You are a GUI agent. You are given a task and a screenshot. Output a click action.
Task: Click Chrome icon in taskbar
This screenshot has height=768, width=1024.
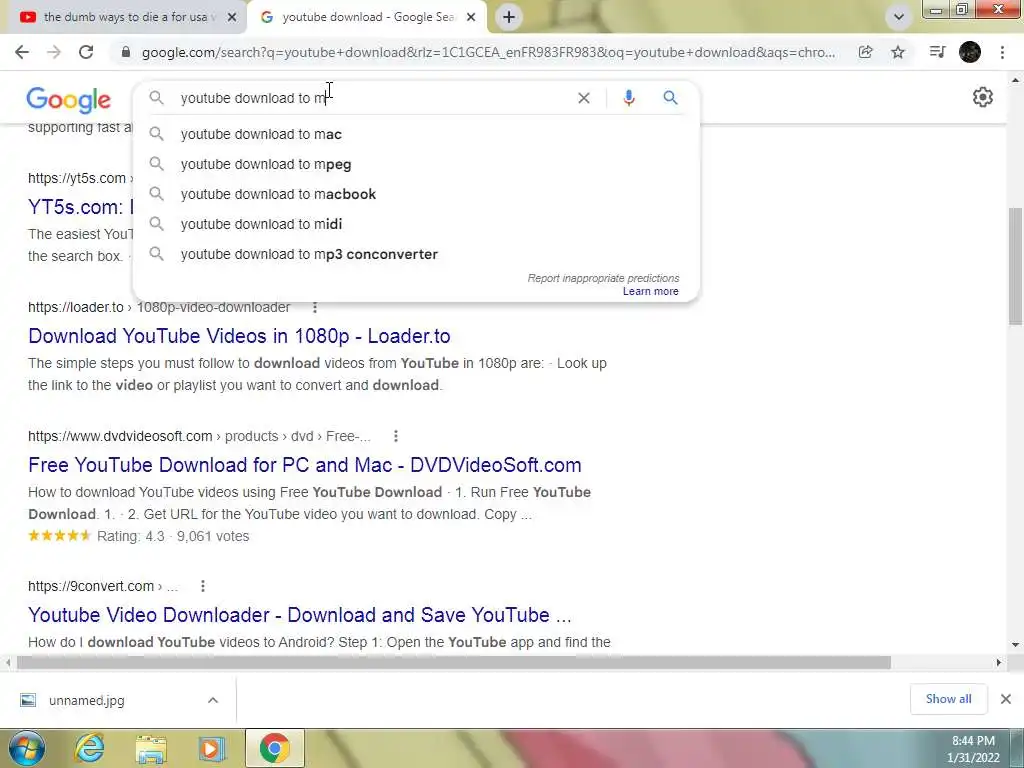pyautogui.click(x=275, y=748)
